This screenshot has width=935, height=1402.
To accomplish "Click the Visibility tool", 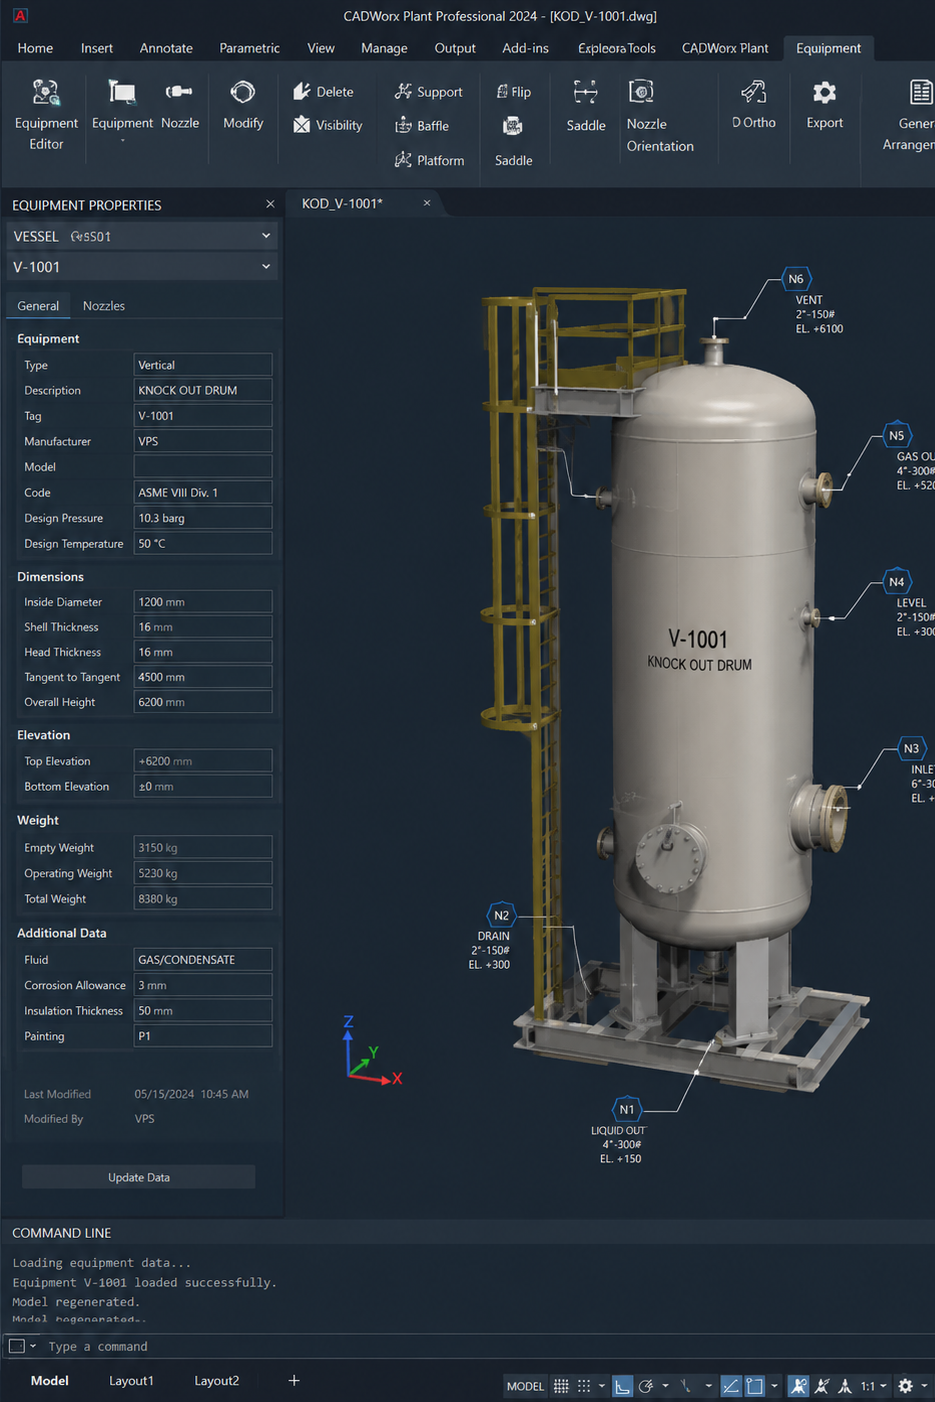I will pyautogui.click(x=327, y=125).
